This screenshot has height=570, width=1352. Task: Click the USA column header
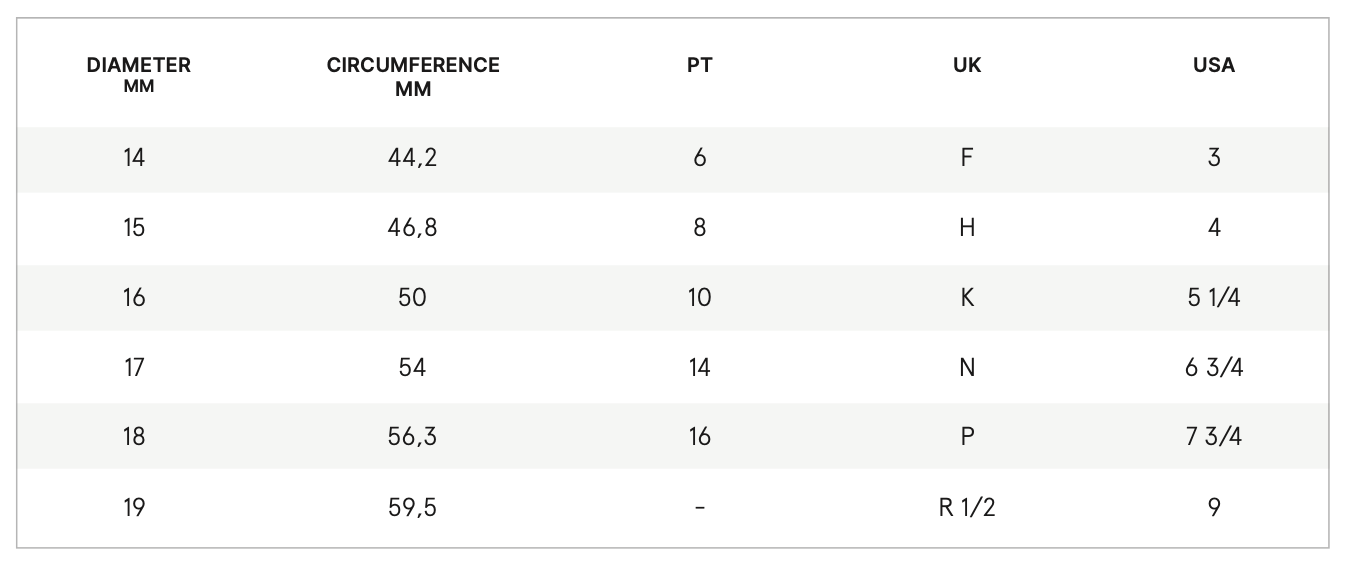pyautogui.click(x=1214, y=66)
